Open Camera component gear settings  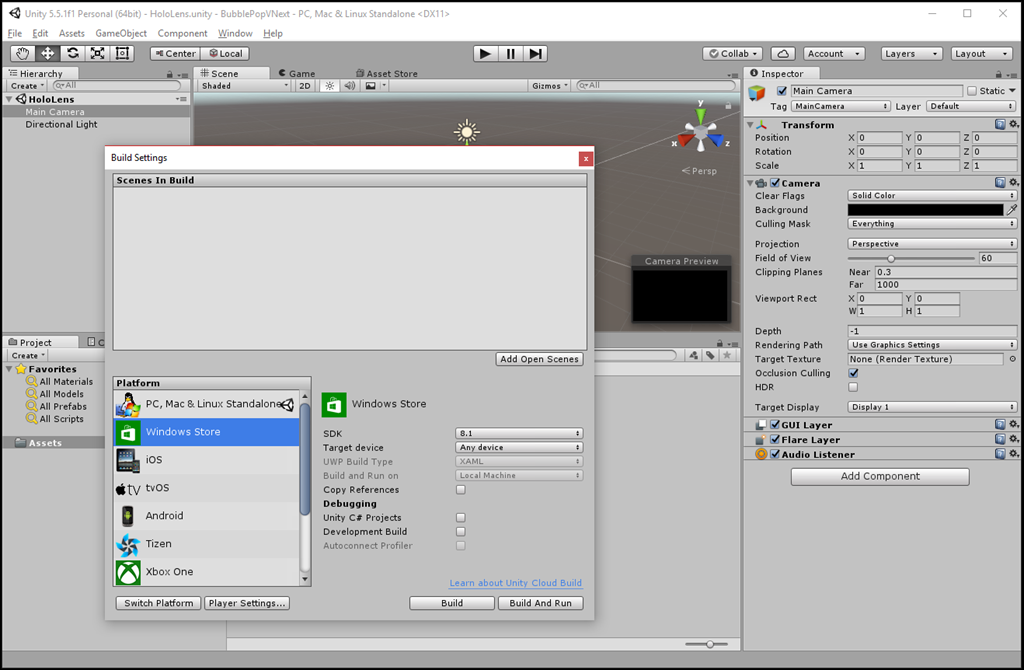pyautogui.click(x=1013, y=183)
